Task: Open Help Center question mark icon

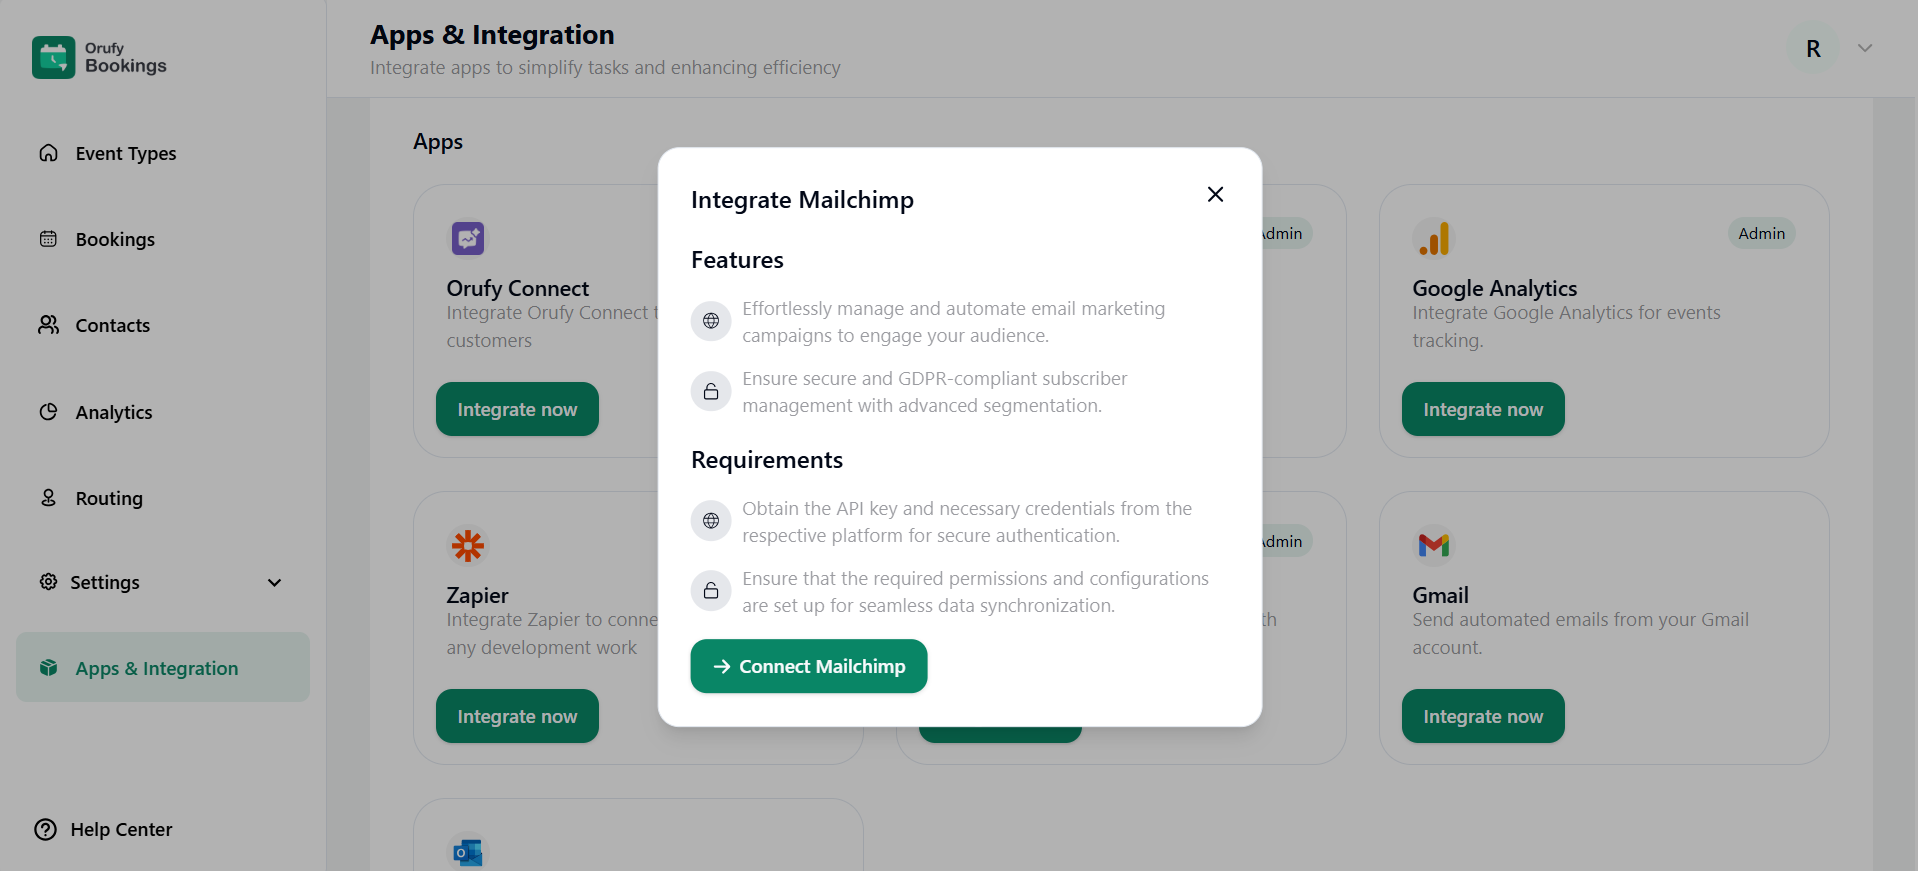Action: coord(46,829)
